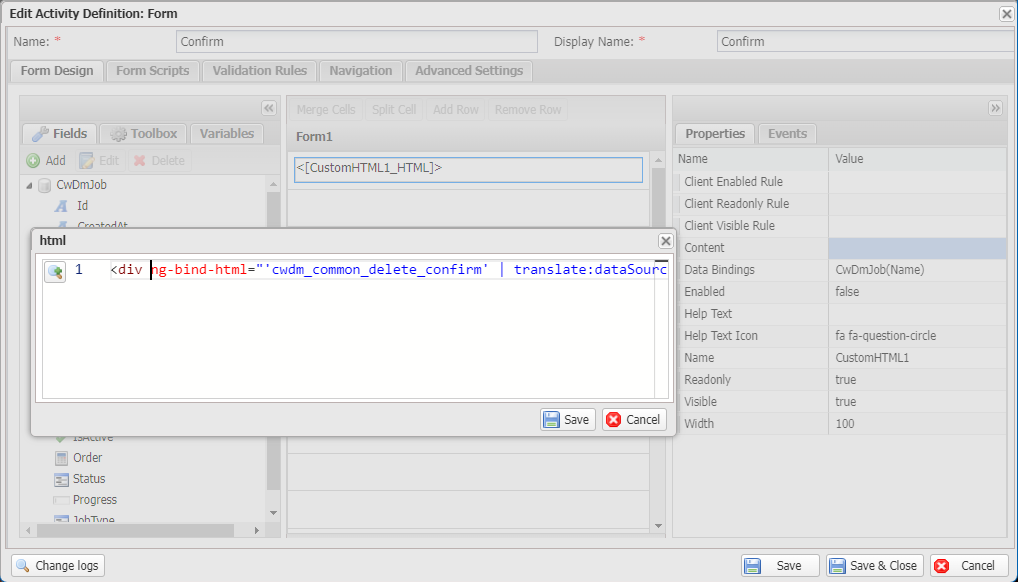Viewport: 1018px width, 582px height.
Task: Select the Order field in tree
Action: (87, 458)
